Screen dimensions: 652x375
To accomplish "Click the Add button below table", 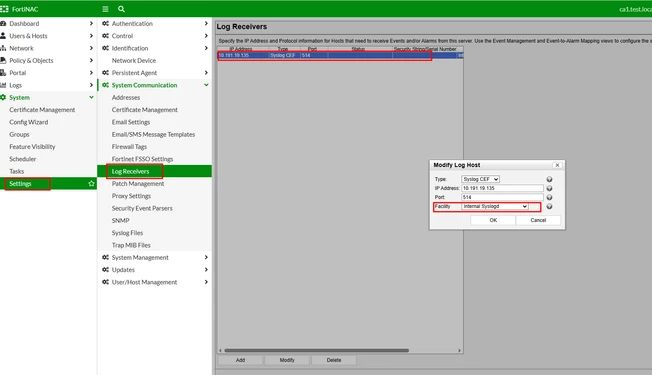I will click(x=240, y=360).
